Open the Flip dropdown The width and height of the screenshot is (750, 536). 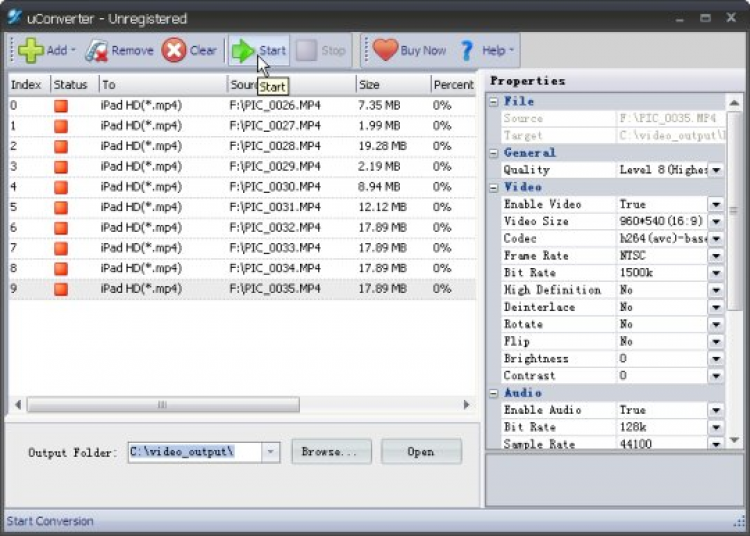[x=716, y=342]
